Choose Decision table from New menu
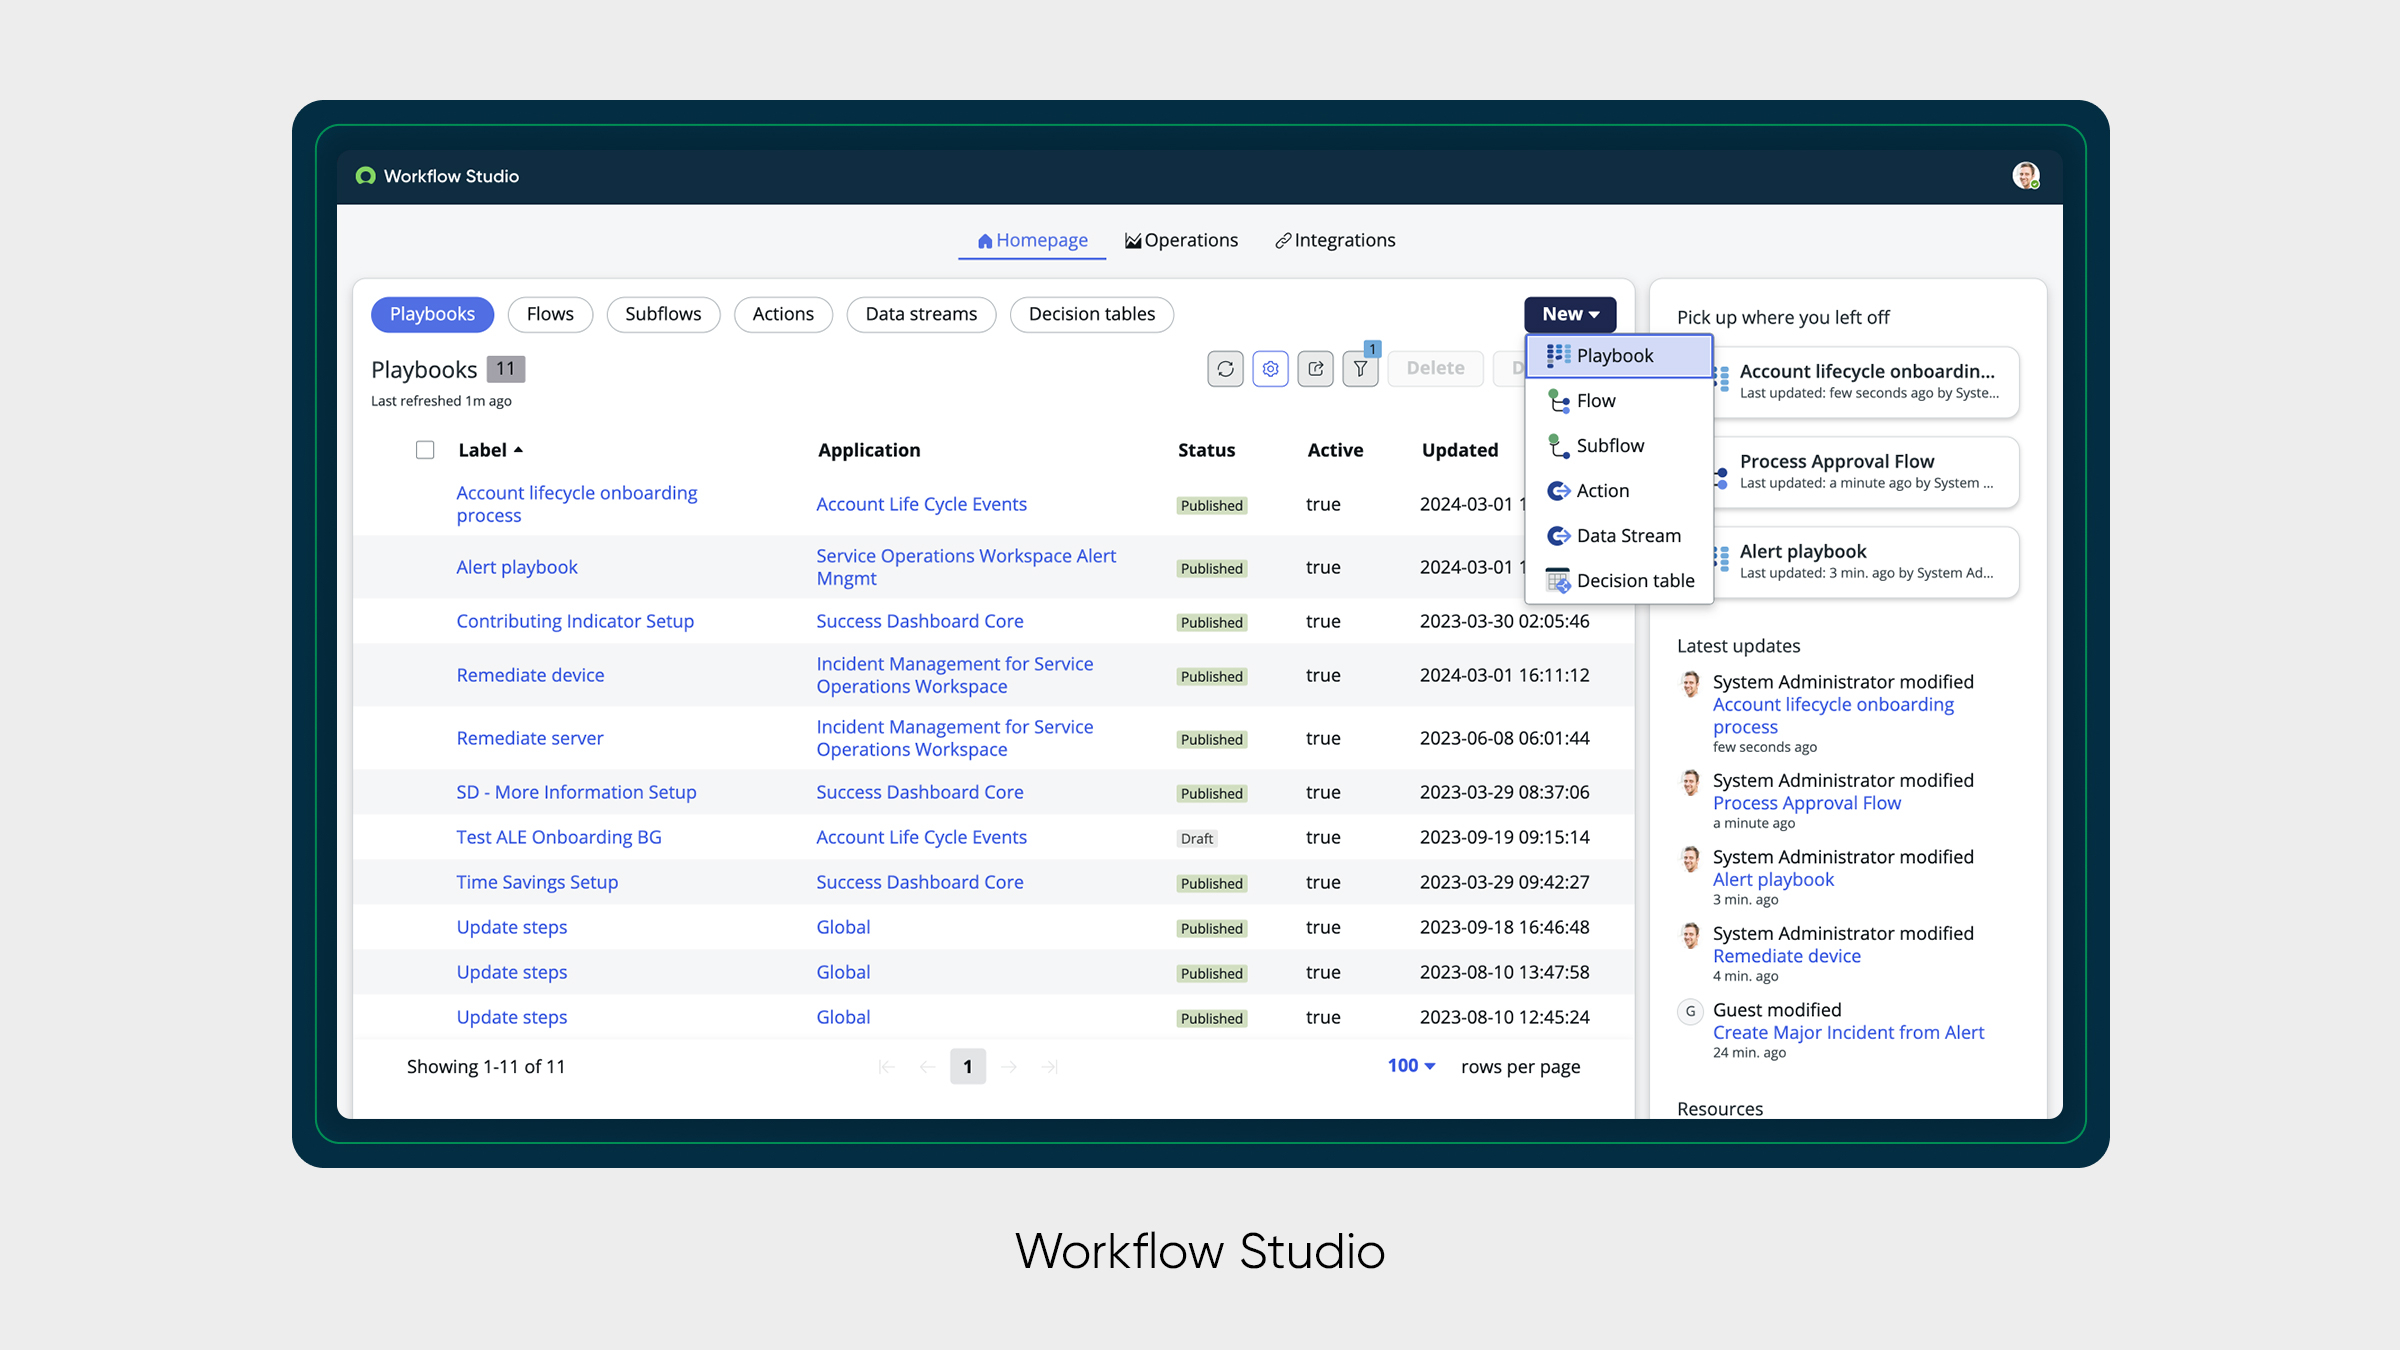 tap(1634, 581)
